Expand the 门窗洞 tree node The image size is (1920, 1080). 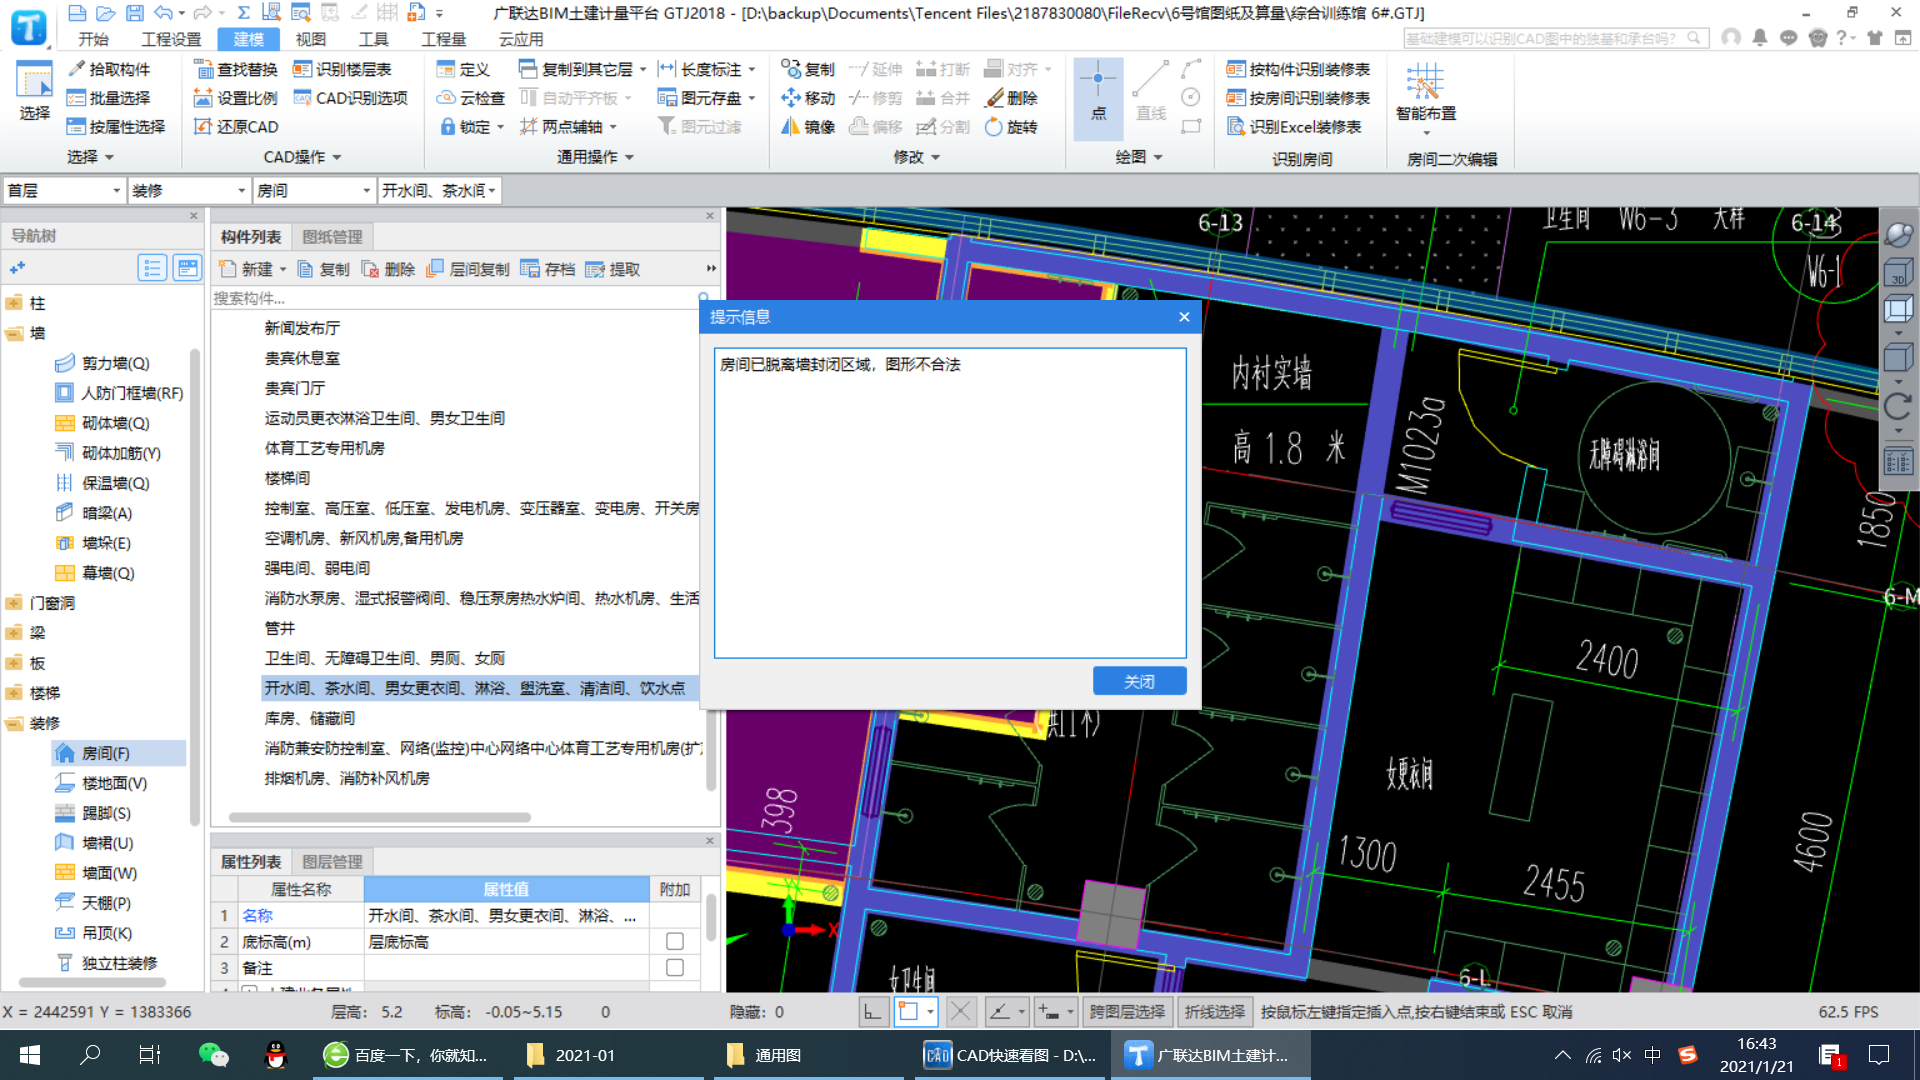pyautogui.click(x=14, y=603)
